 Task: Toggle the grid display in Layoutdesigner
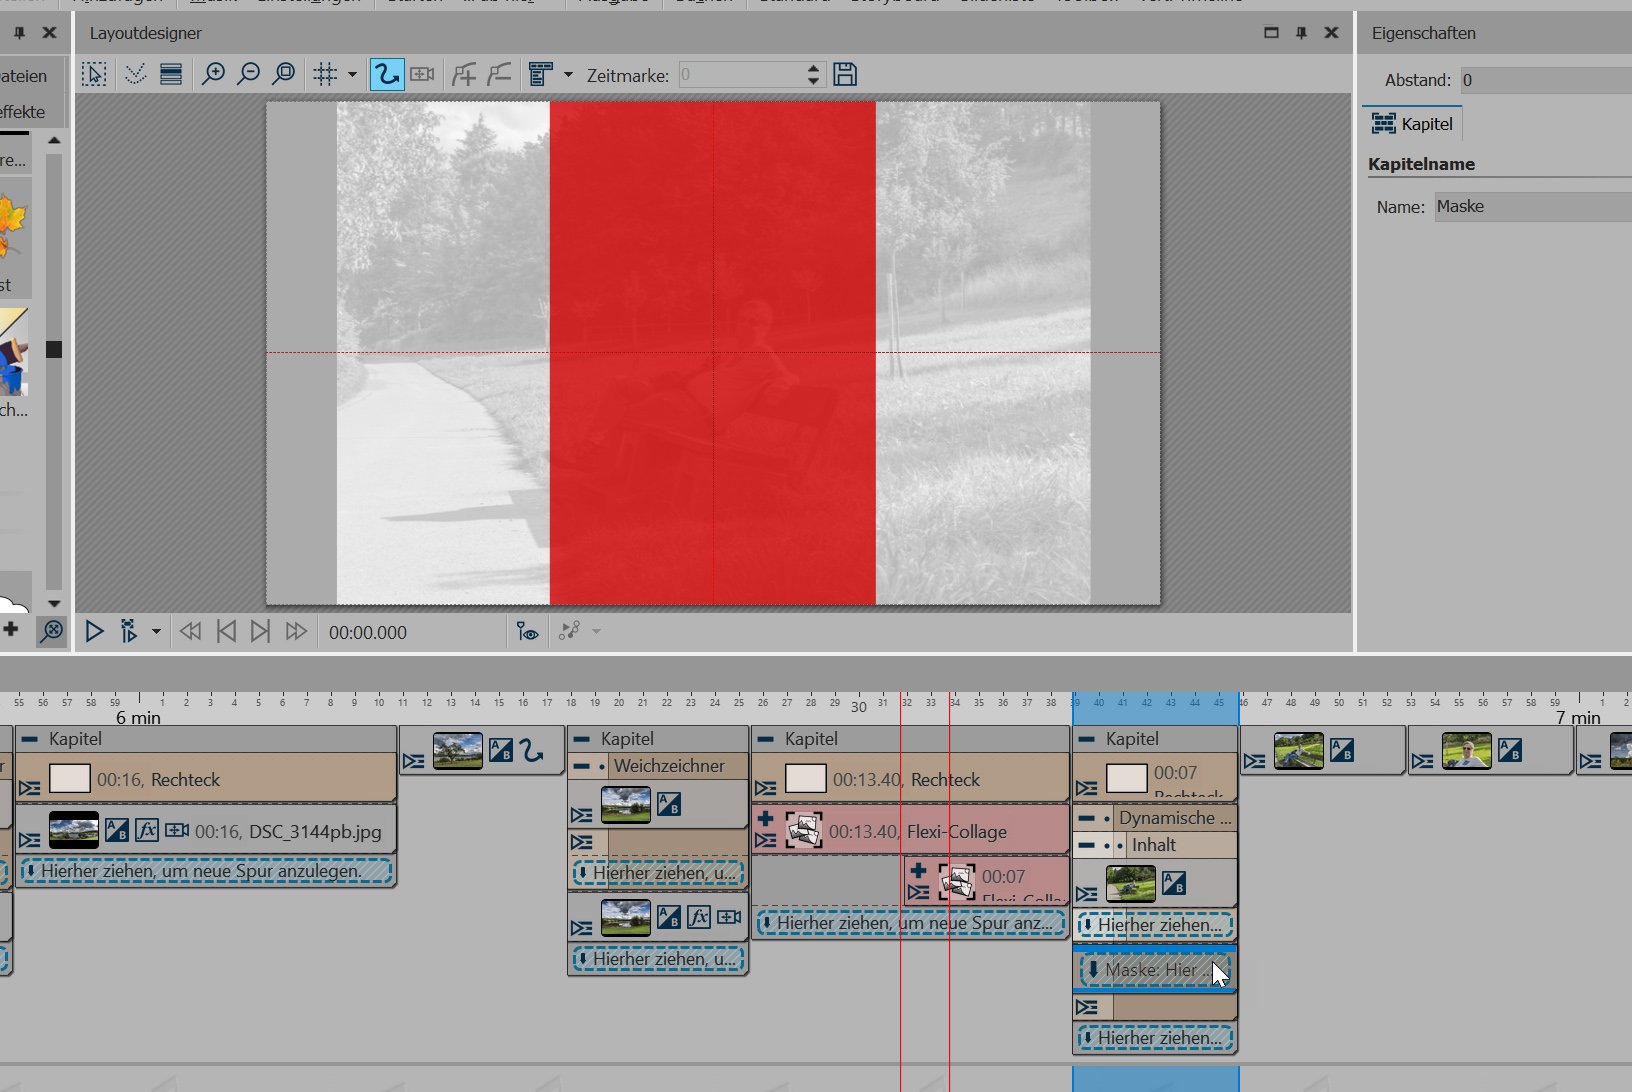coord(325,75)
